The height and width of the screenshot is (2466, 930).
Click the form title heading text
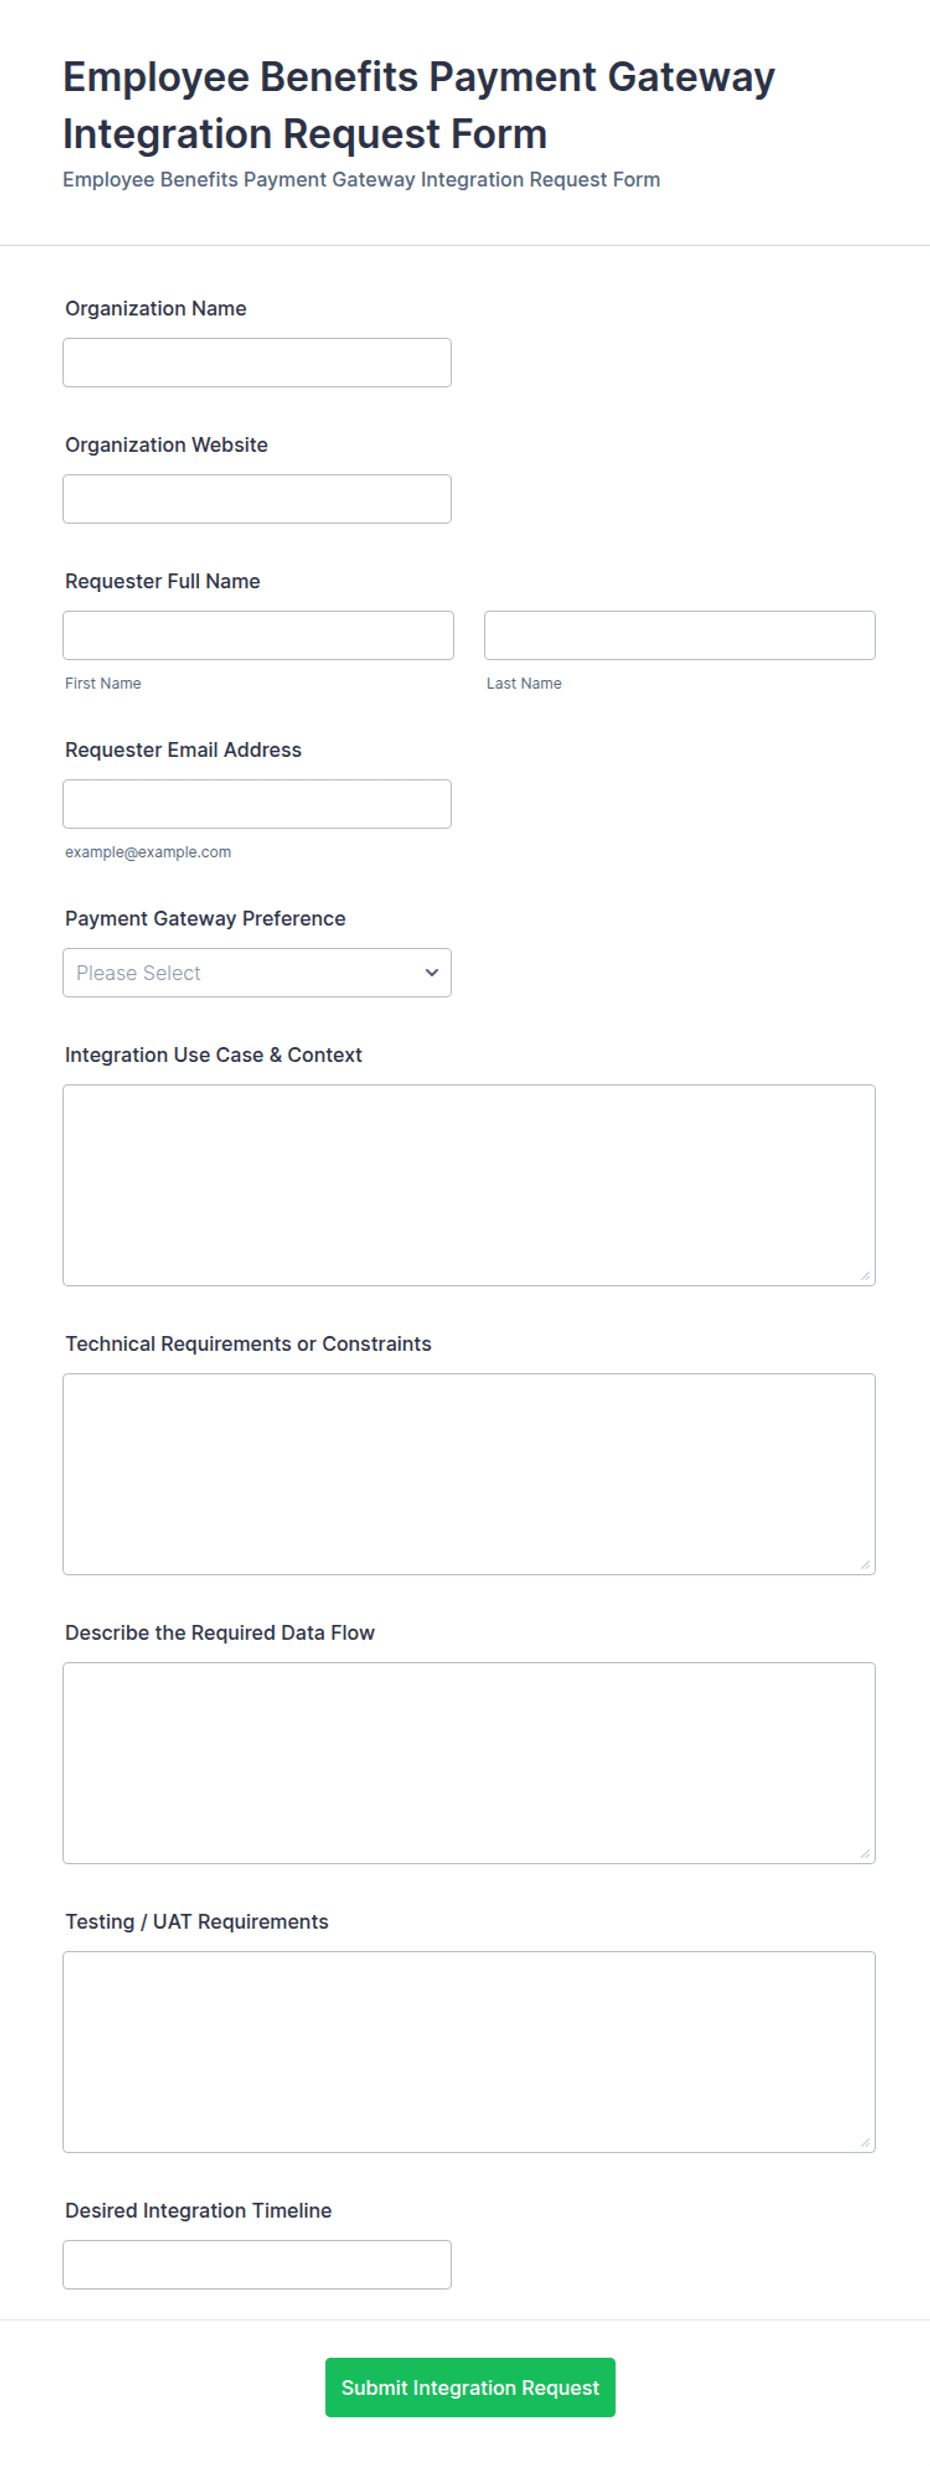tap(419, 105)
